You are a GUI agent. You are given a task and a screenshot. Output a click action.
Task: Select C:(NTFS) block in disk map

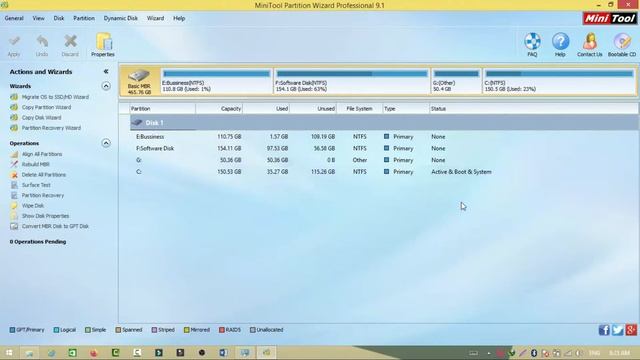559,81
